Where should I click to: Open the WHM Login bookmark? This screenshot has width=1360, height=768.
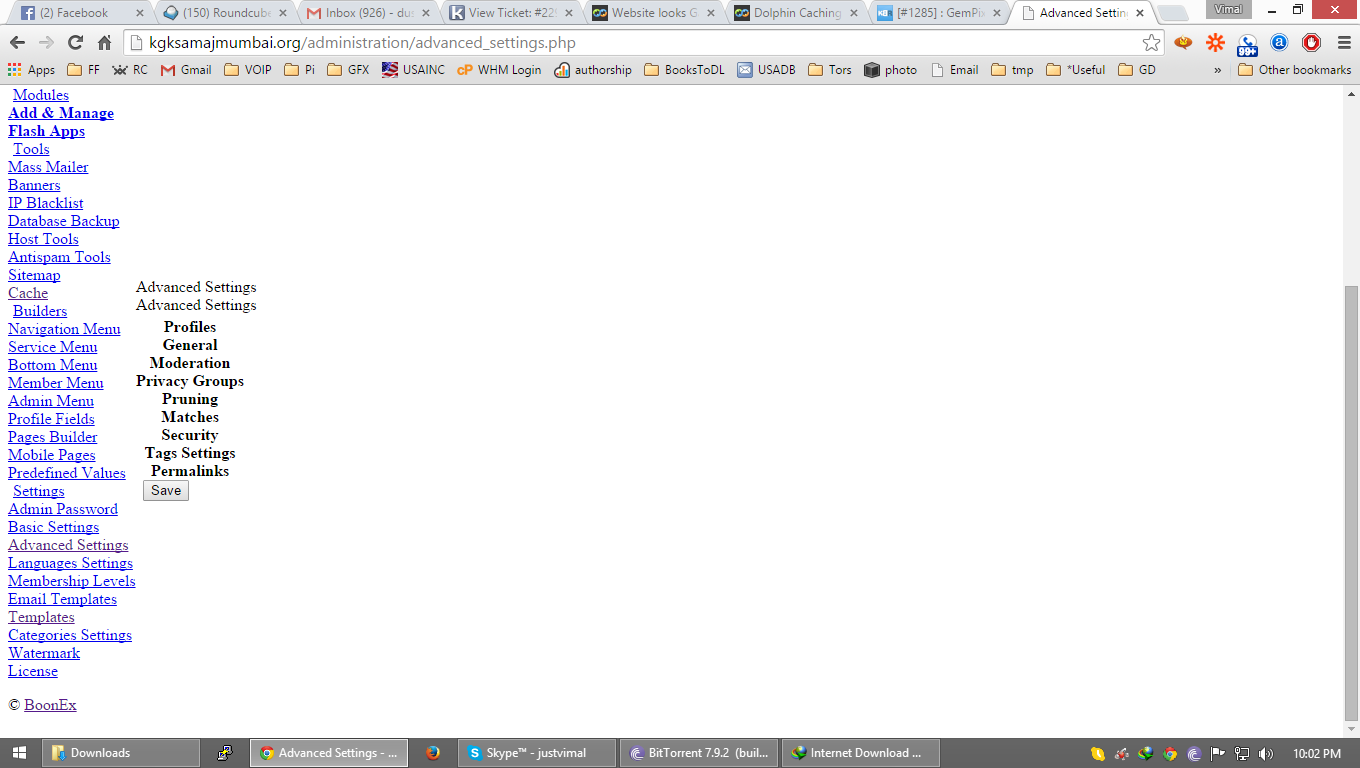click(499, 70)
